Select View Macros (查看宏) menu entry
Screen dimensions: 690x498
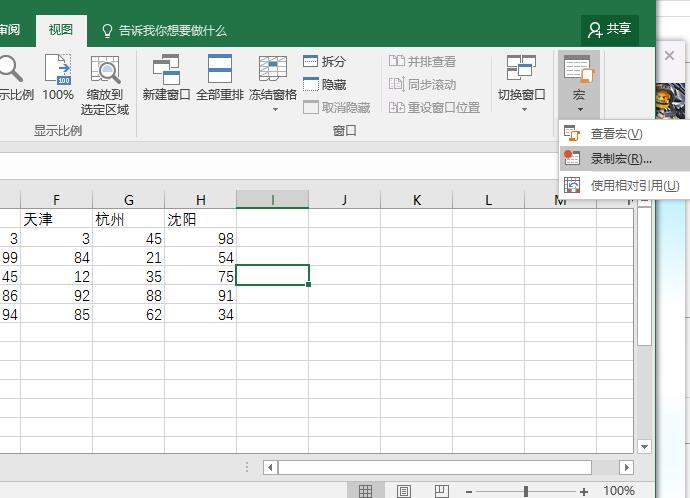pos(624,133)
